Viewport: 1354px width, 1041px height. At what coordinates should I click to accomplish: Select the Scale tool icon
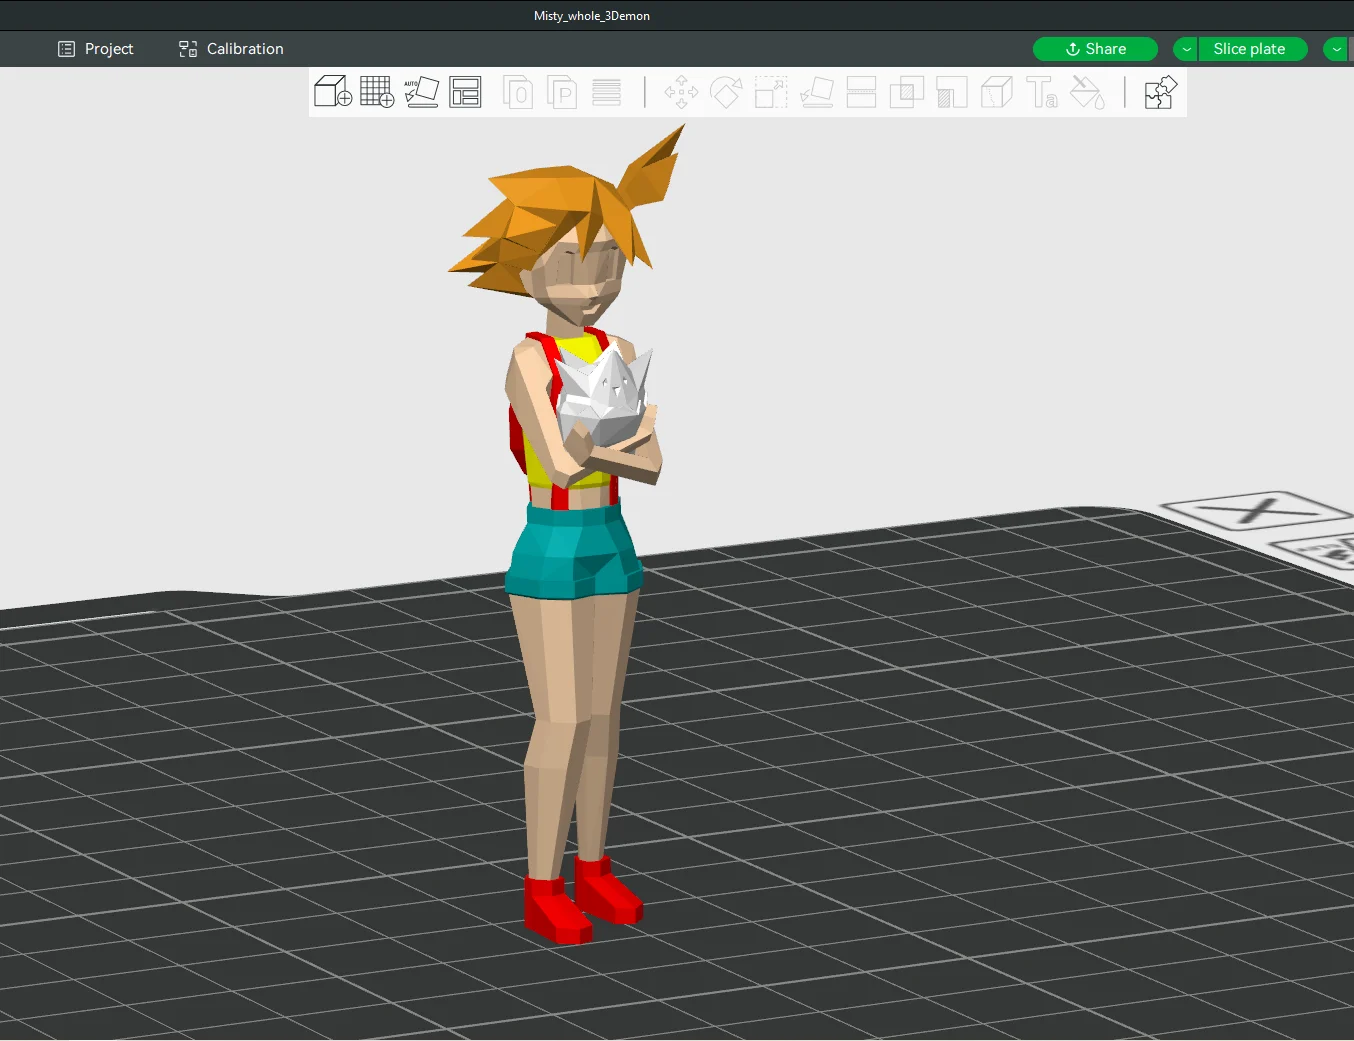(771, 92)
